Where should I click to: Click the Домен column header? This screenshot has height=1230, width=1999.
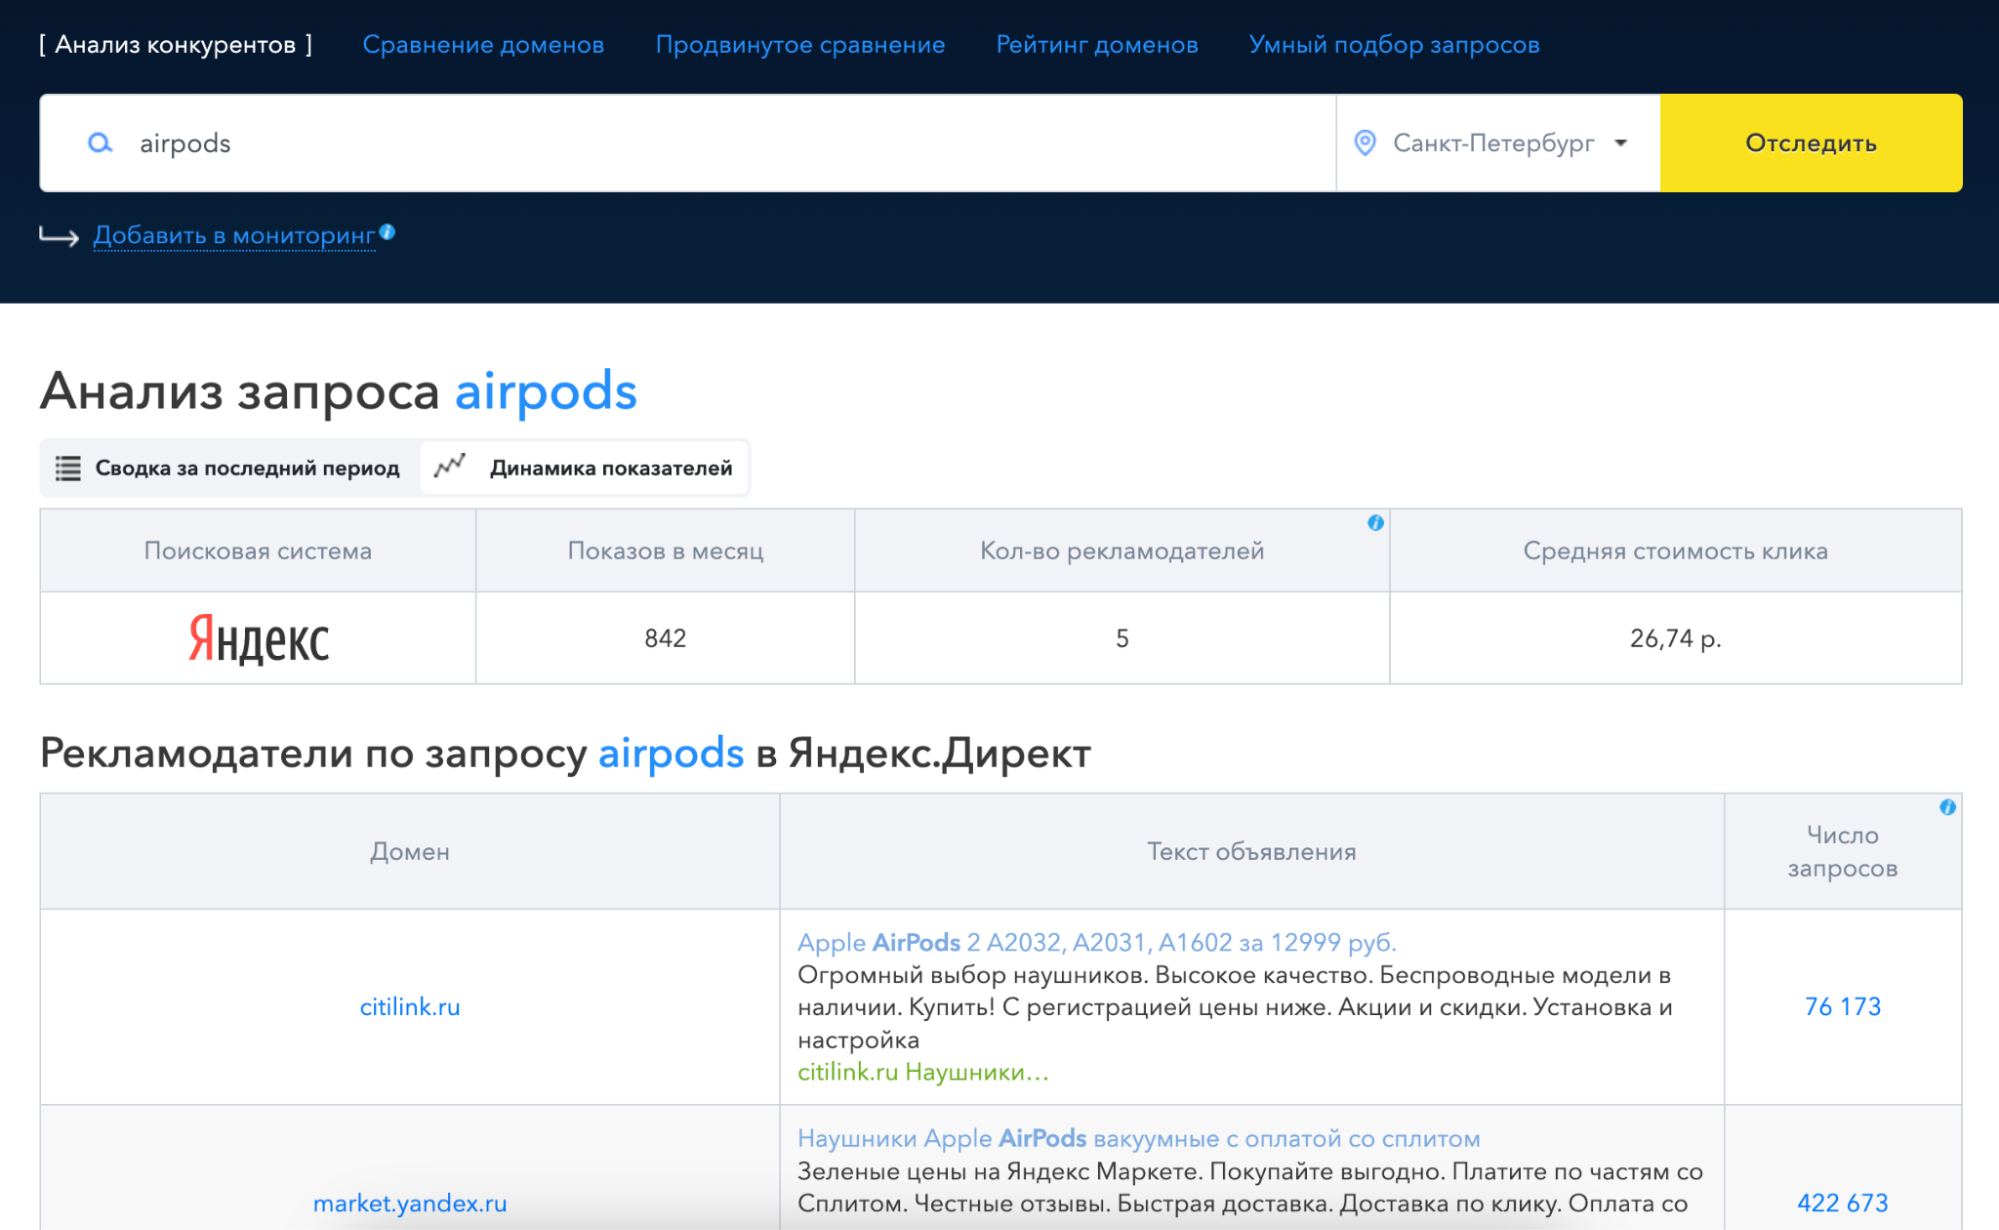[x=410, y=852]
